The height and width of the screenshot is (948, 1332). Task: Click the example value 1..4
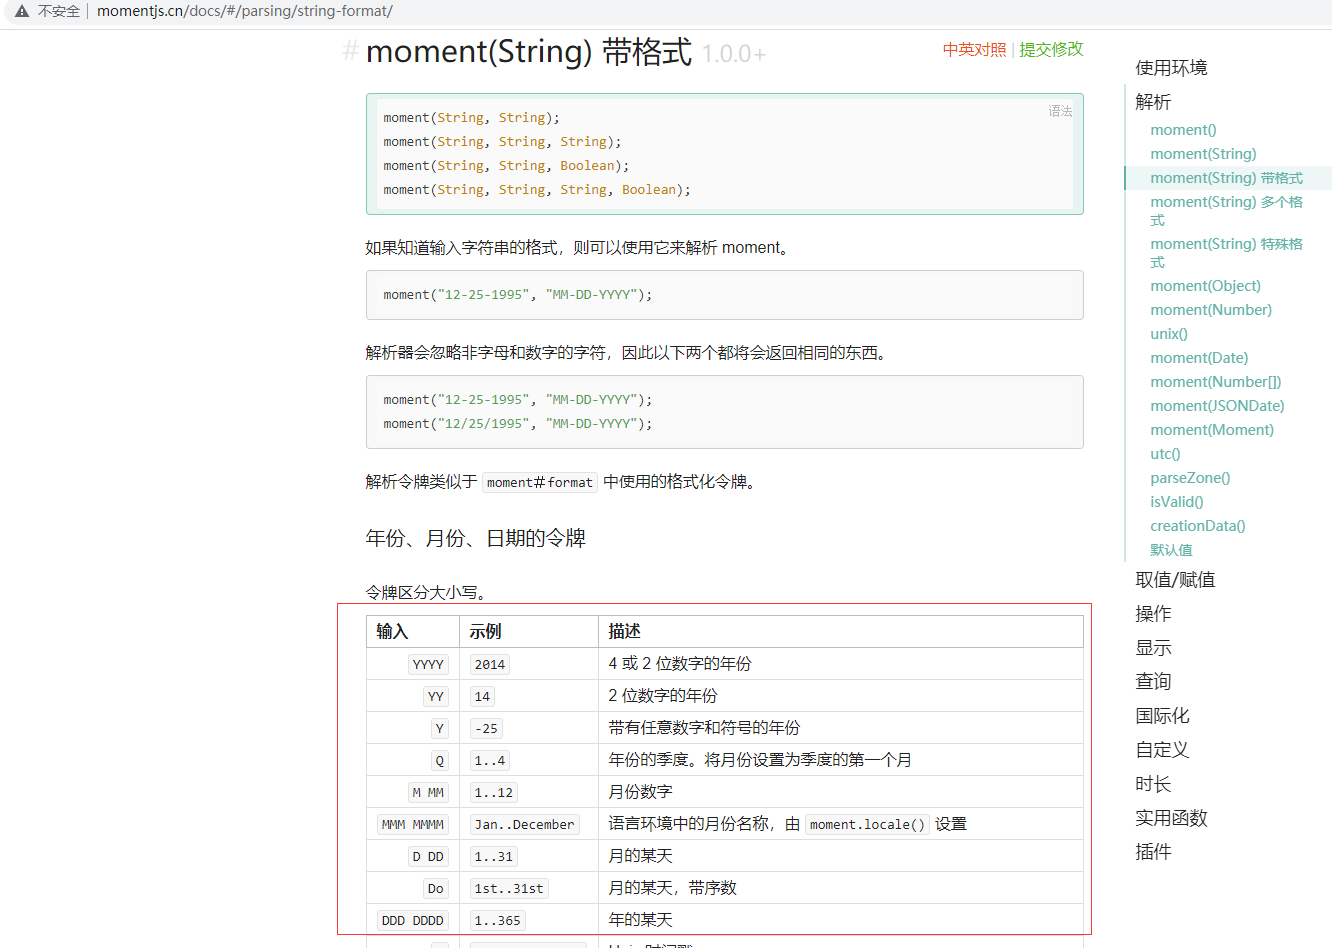[x=490, y=760]
